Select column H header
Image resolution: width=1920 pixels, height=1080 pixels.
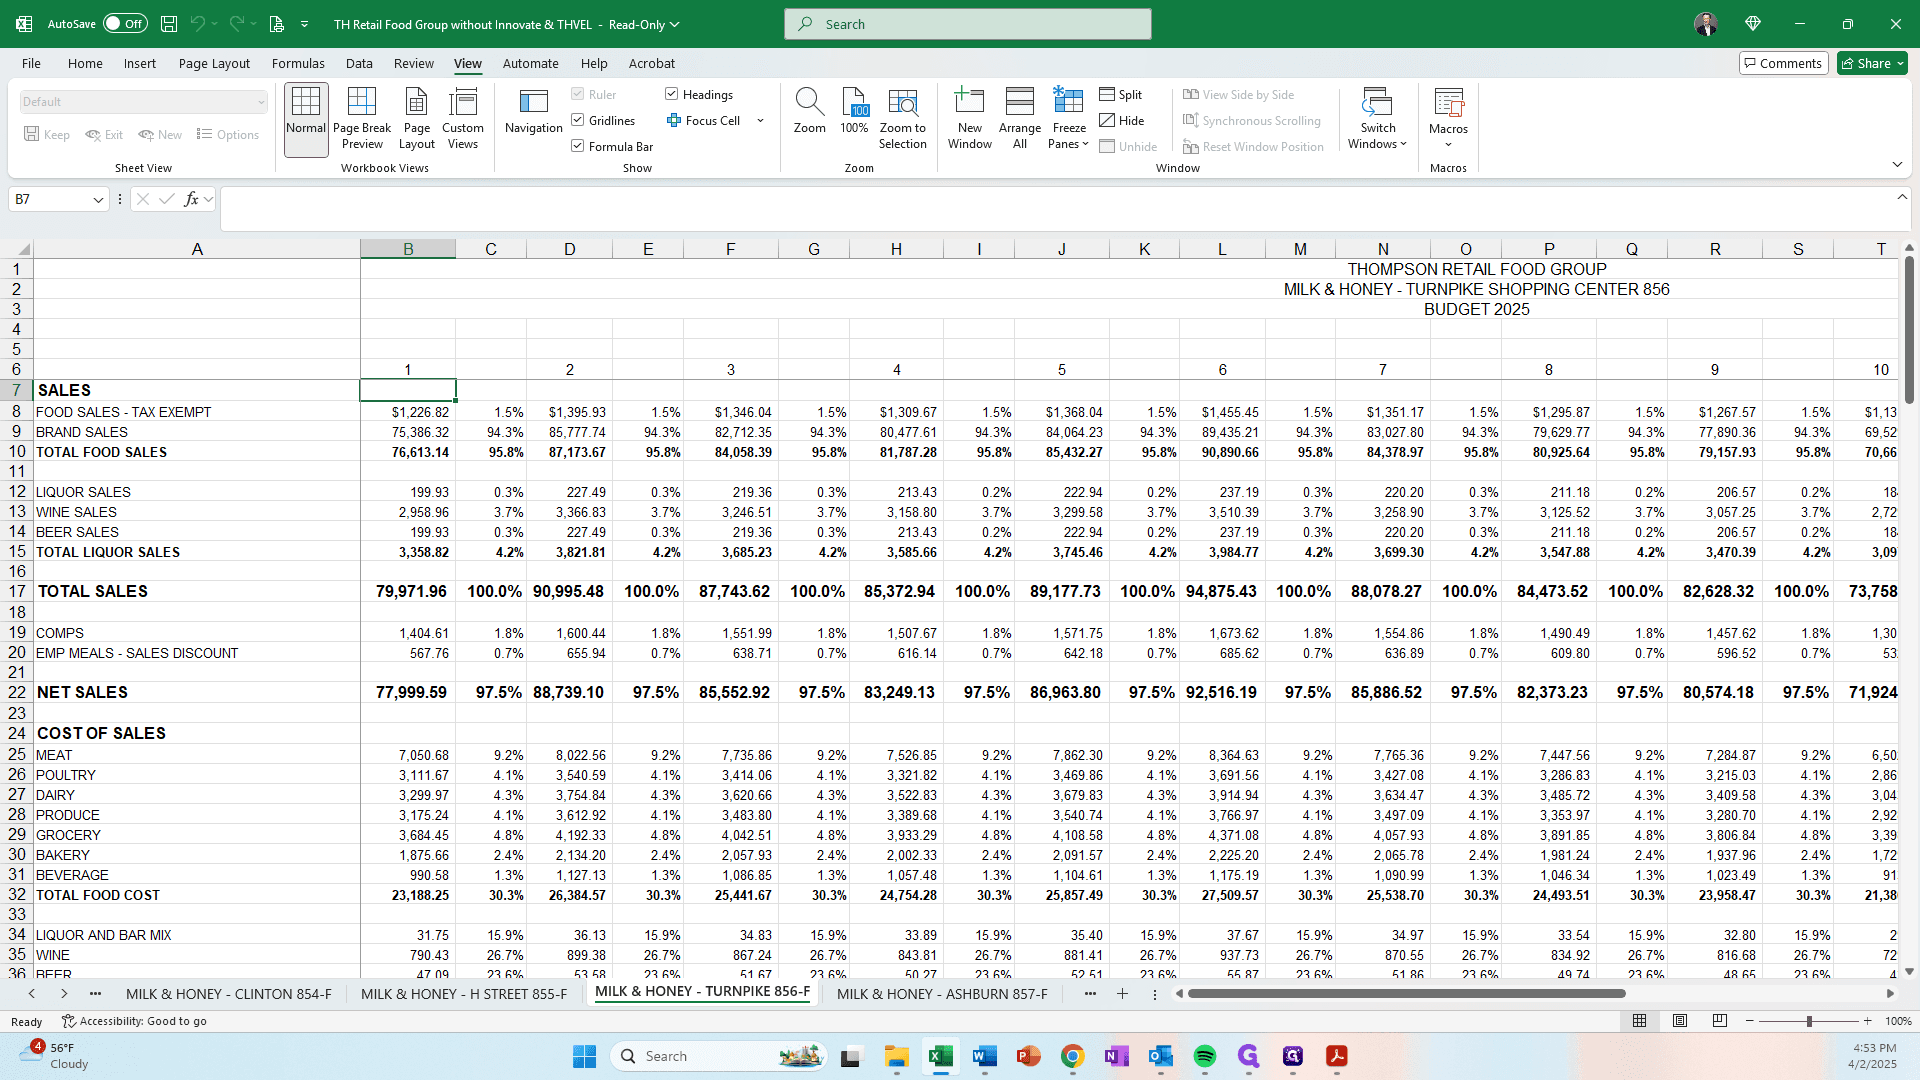[x=896, y=249]
